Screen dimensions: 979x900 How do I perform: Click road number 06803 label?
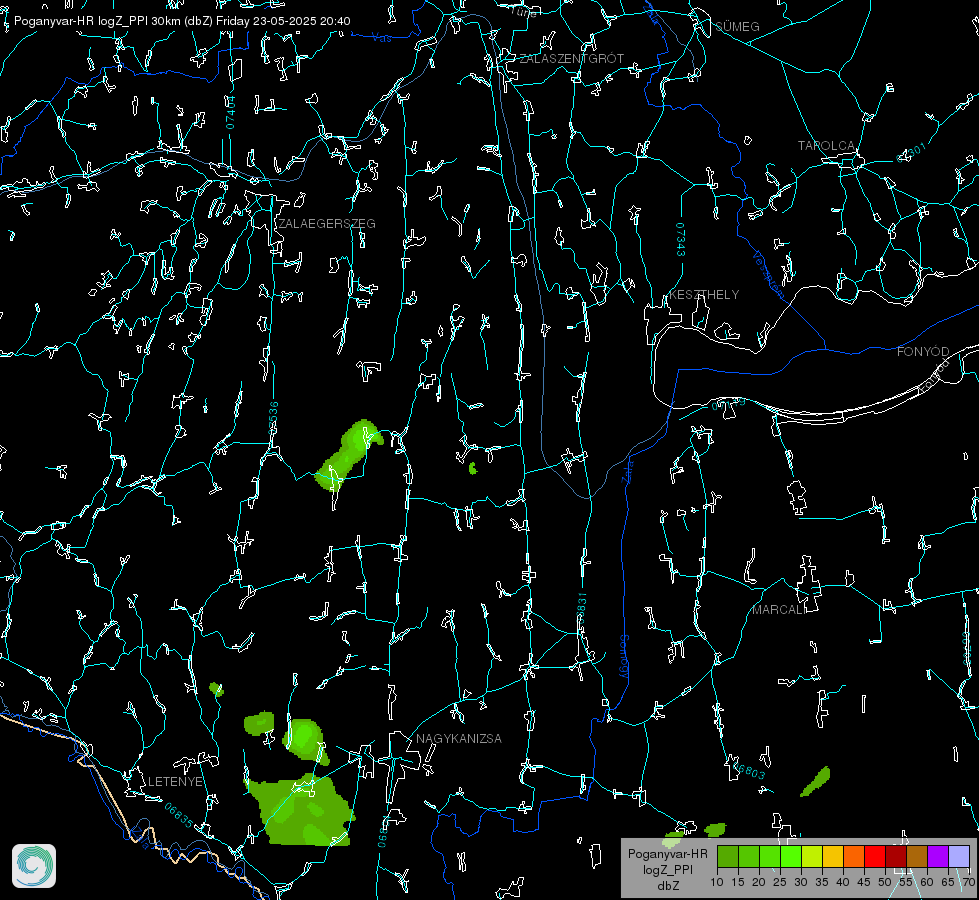tap(748, 769)
